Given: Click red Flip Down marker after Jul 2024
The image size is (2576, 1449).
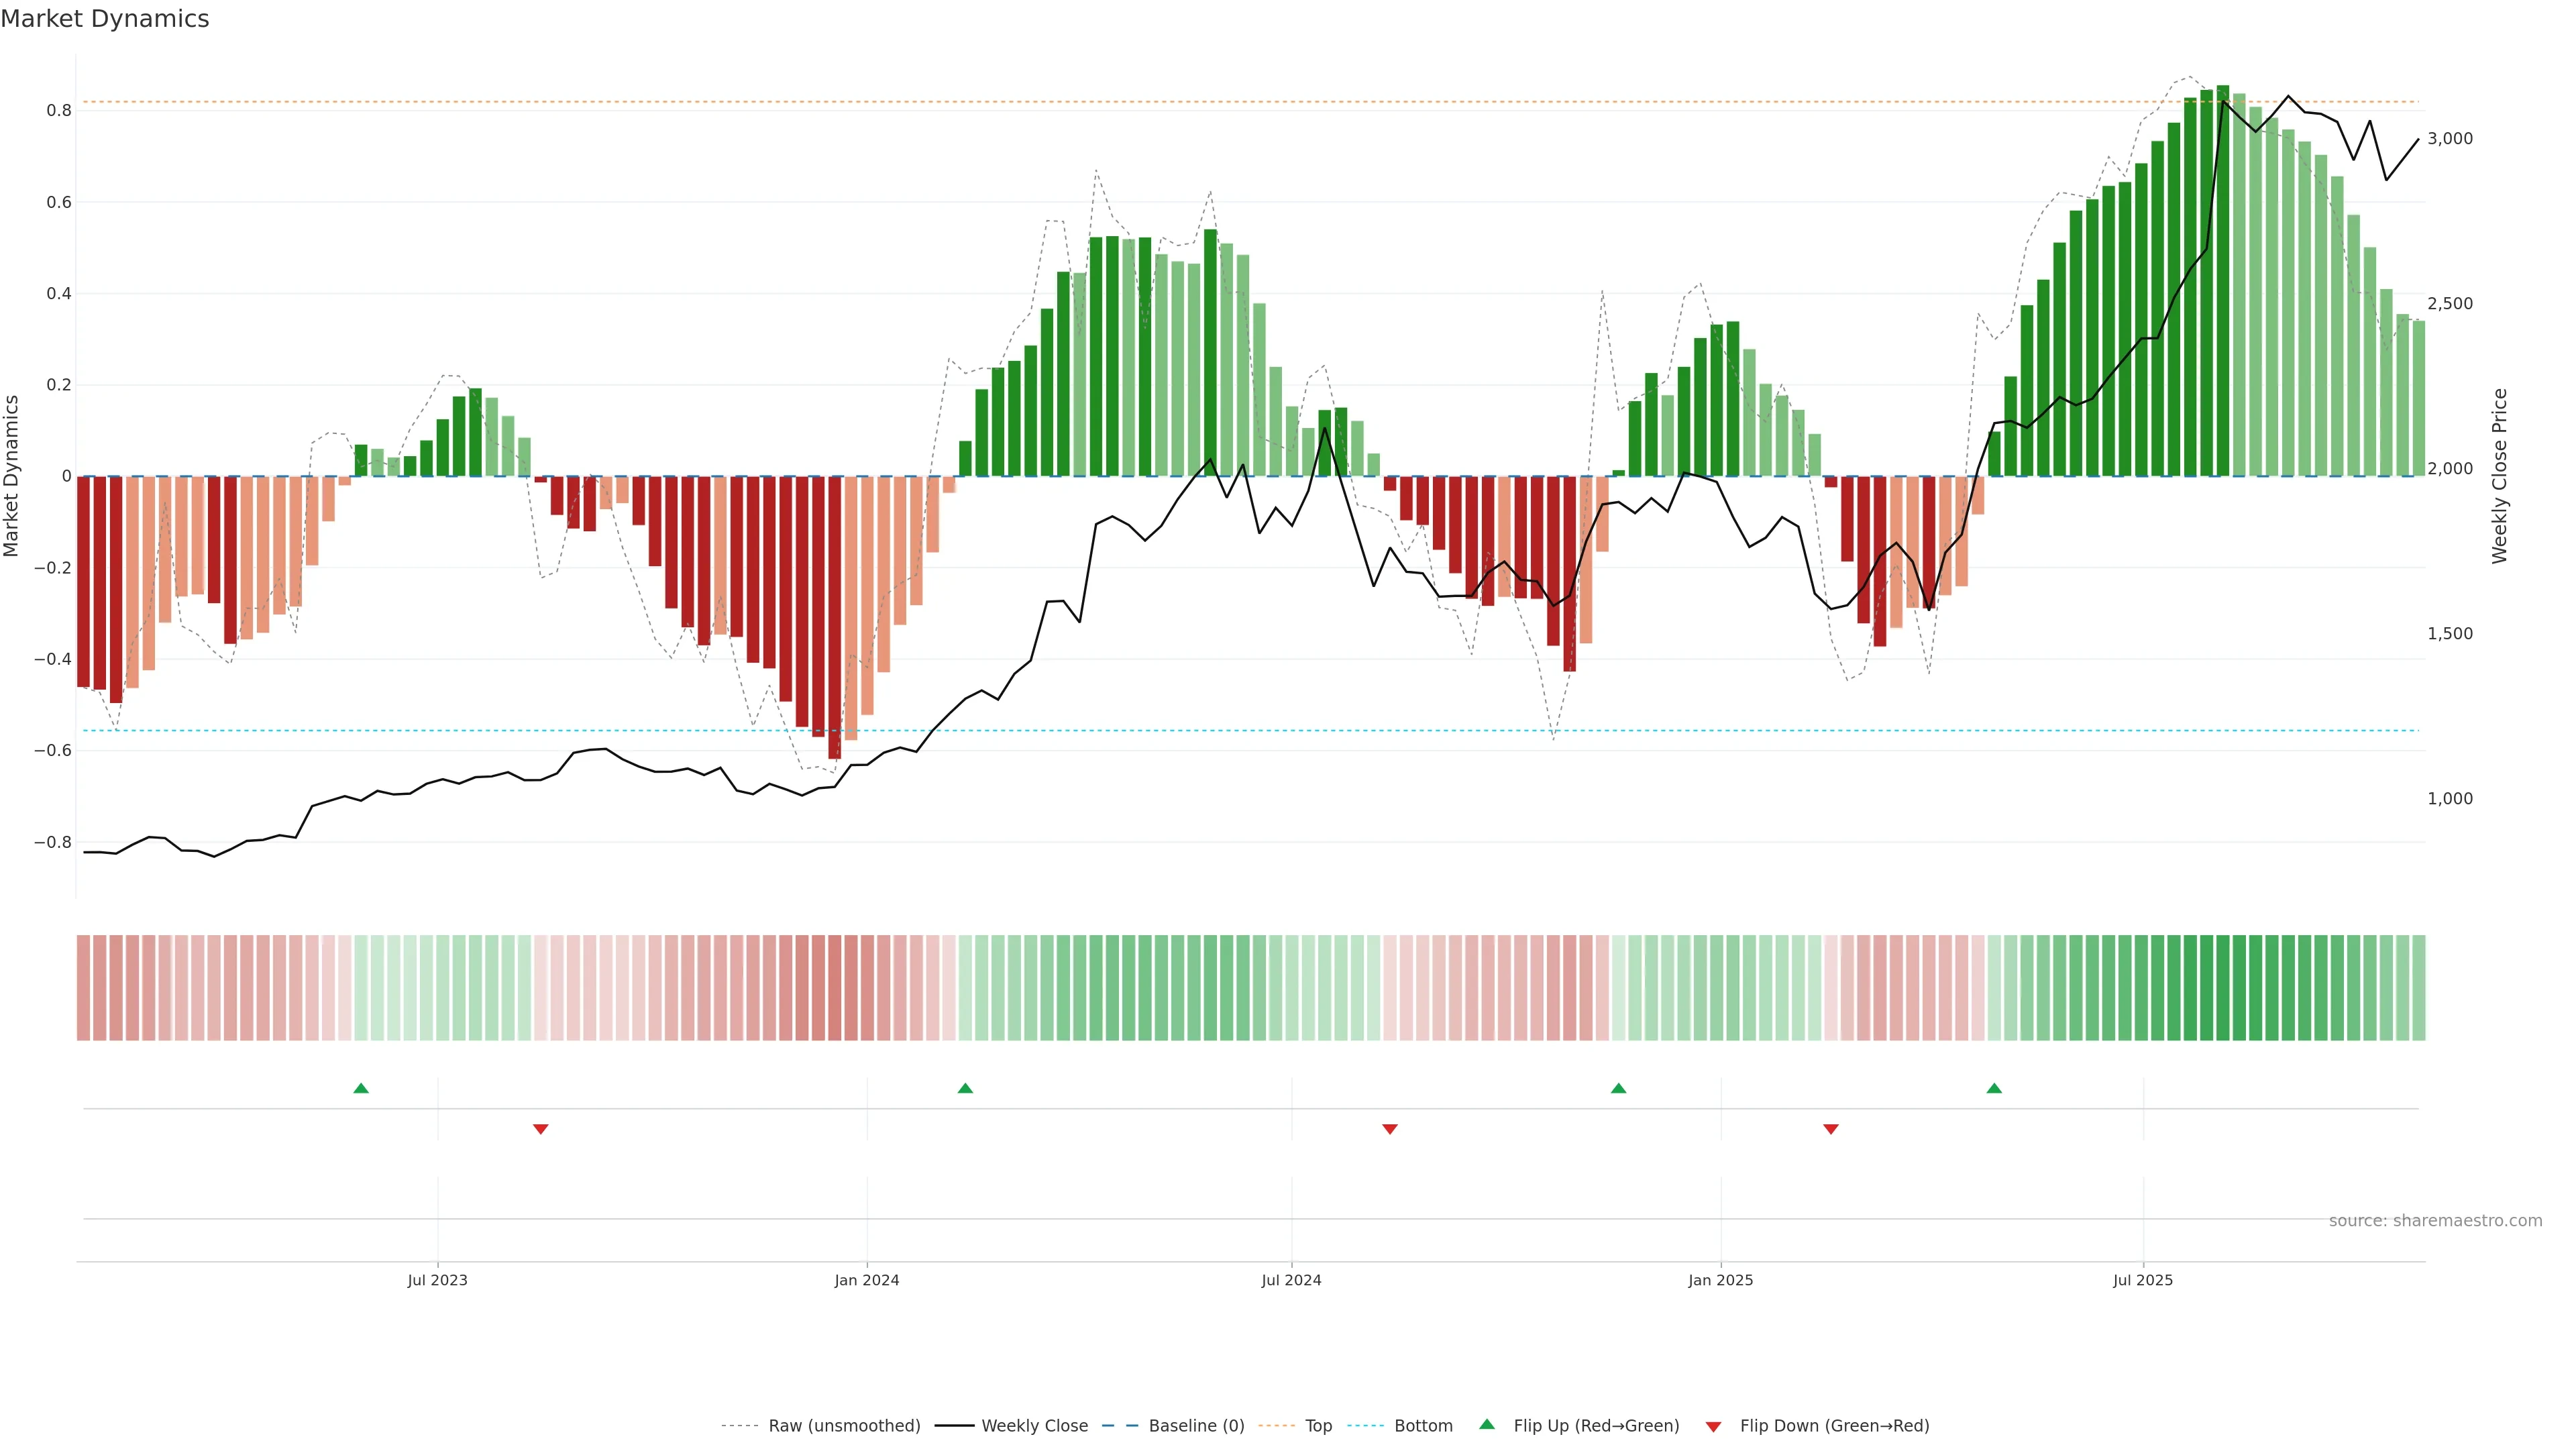Looking at the screenshot, I should [1389, 1129].
